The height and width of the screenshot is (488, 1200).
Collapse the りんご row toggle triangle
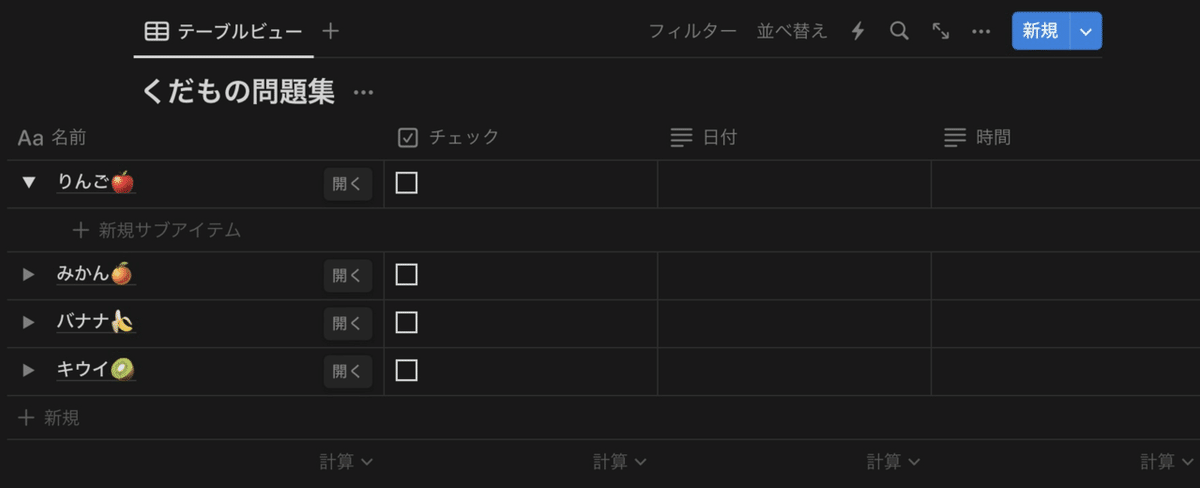29,182
